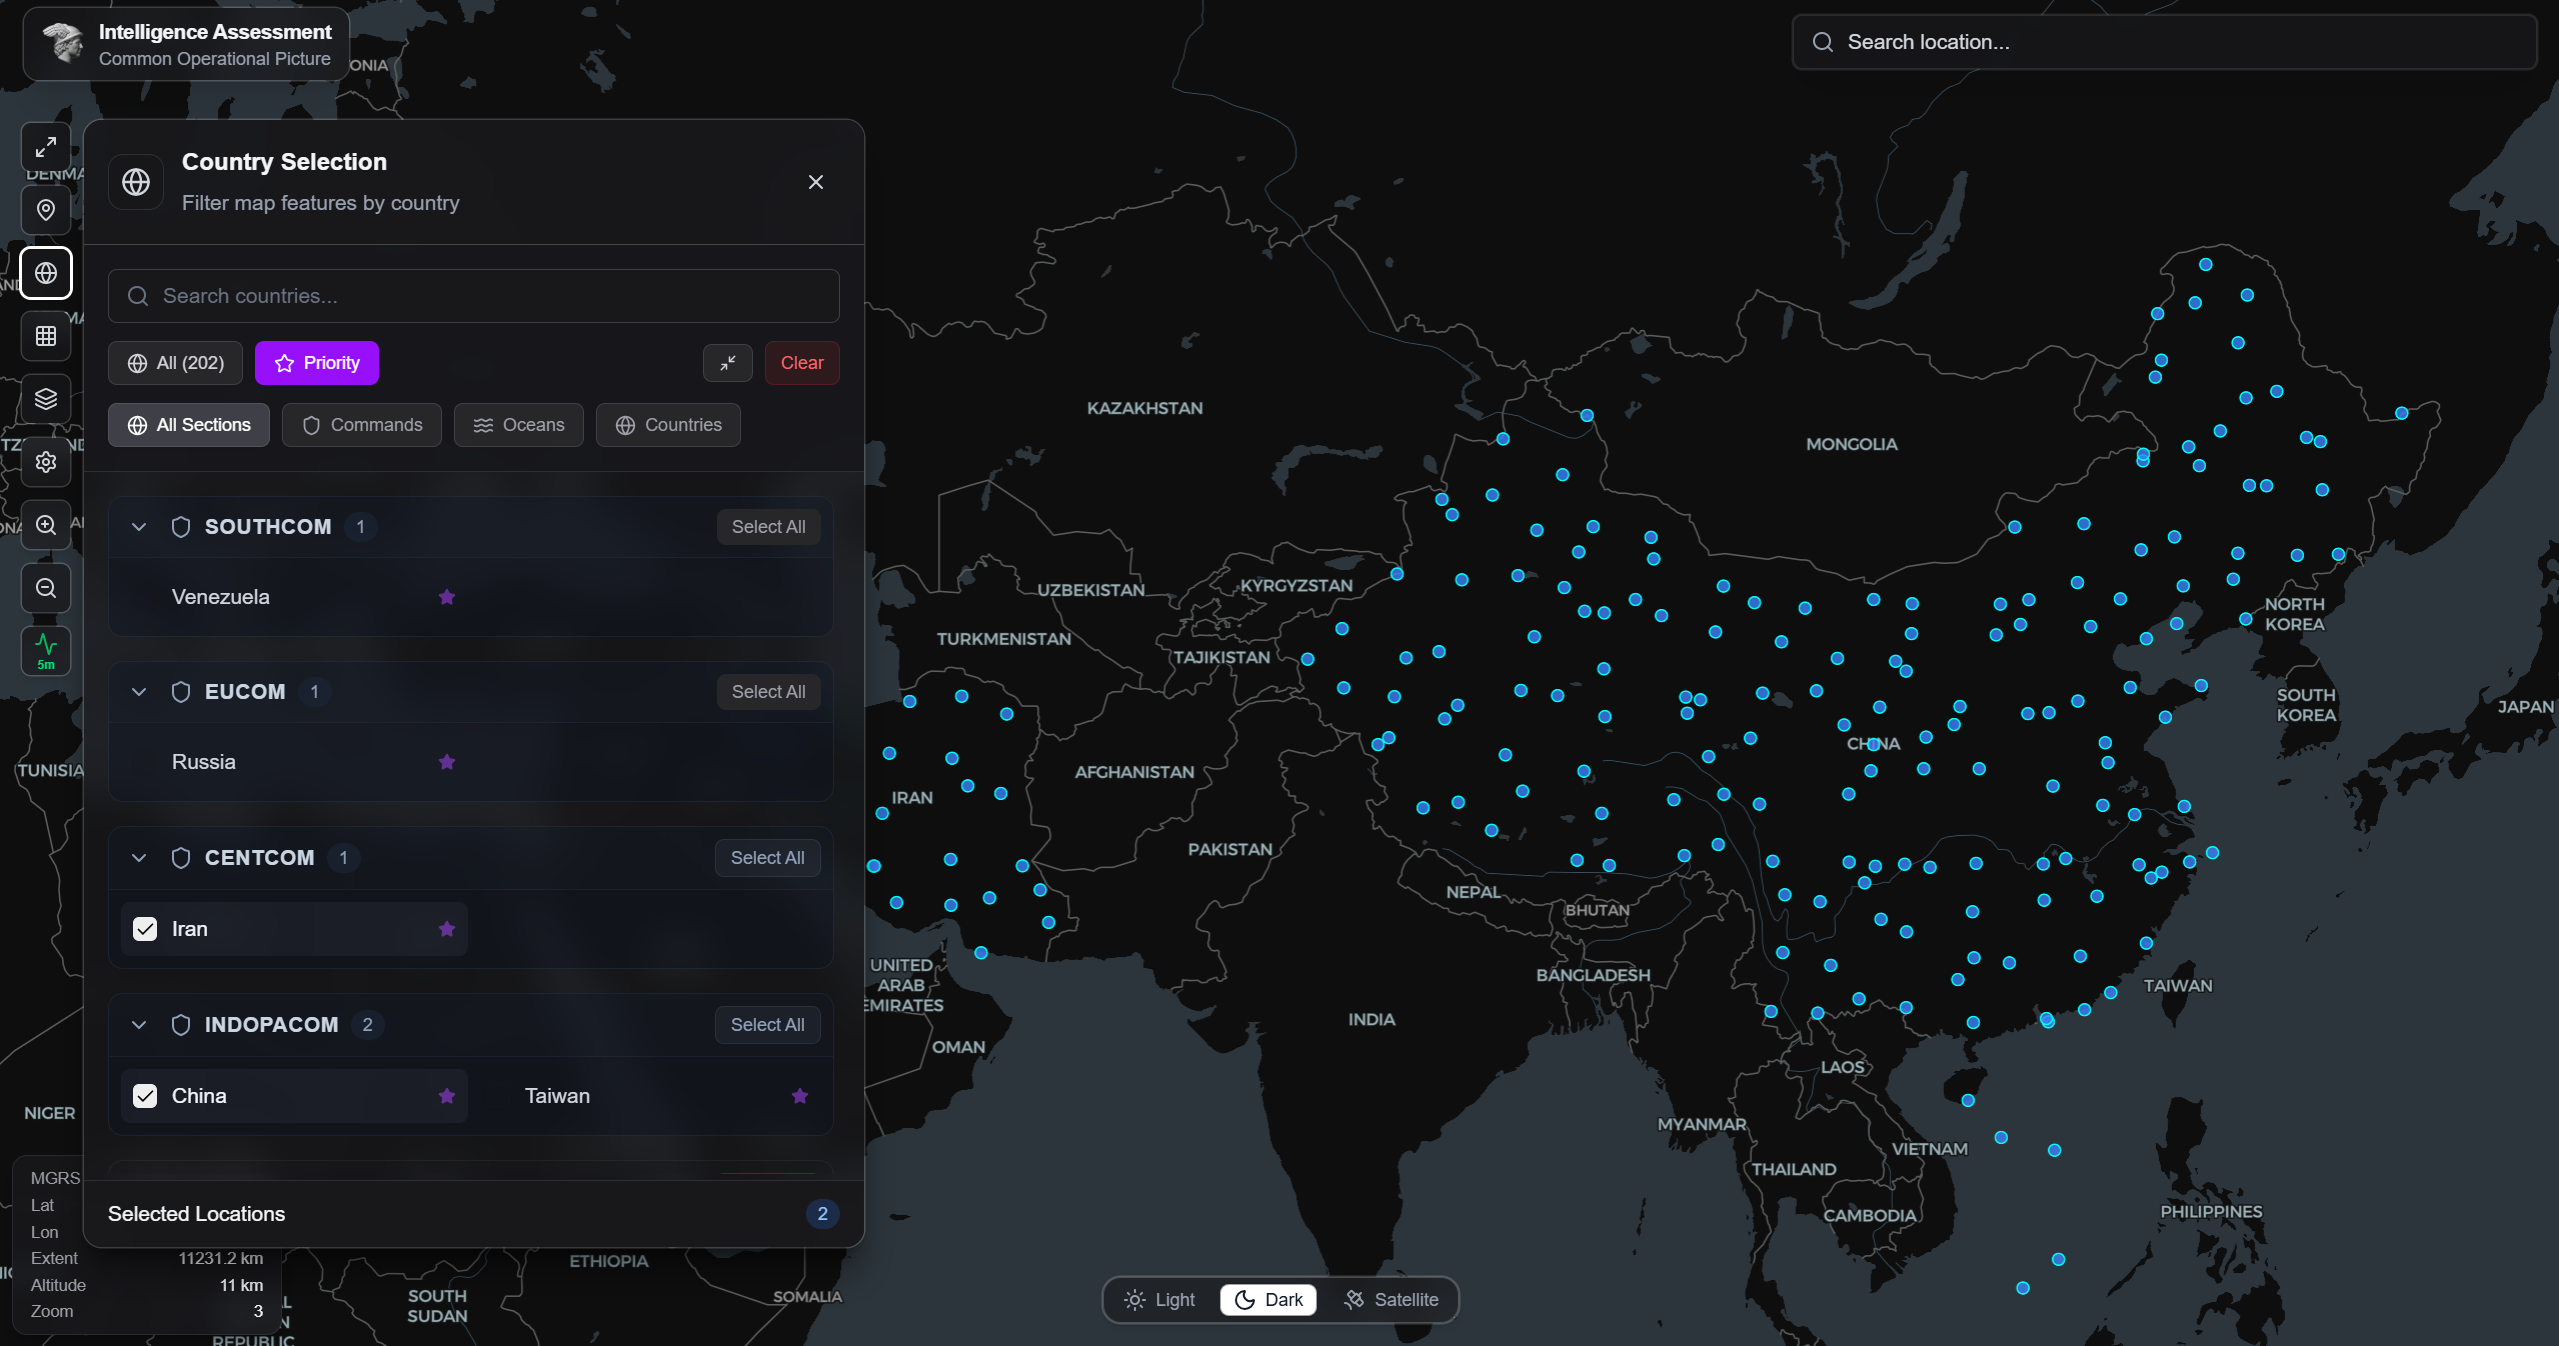Click the KAZAKHSTAN map label
The height and width of the screenshot is (1346, 2559).
point(1145,408)
